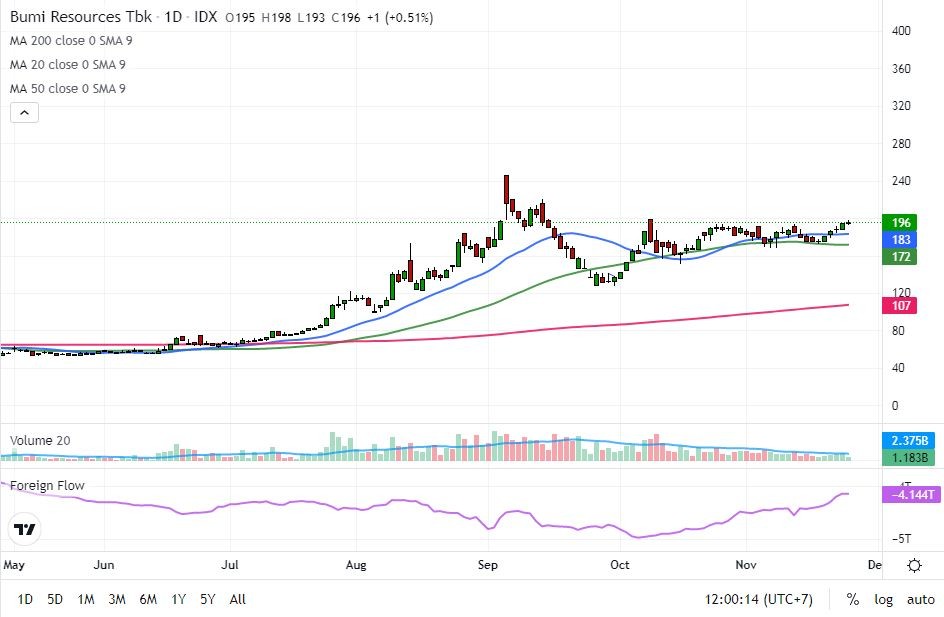944x617 pixels.
Task: Click the blue 183 MA price label
Action: [x=899, y=240]
